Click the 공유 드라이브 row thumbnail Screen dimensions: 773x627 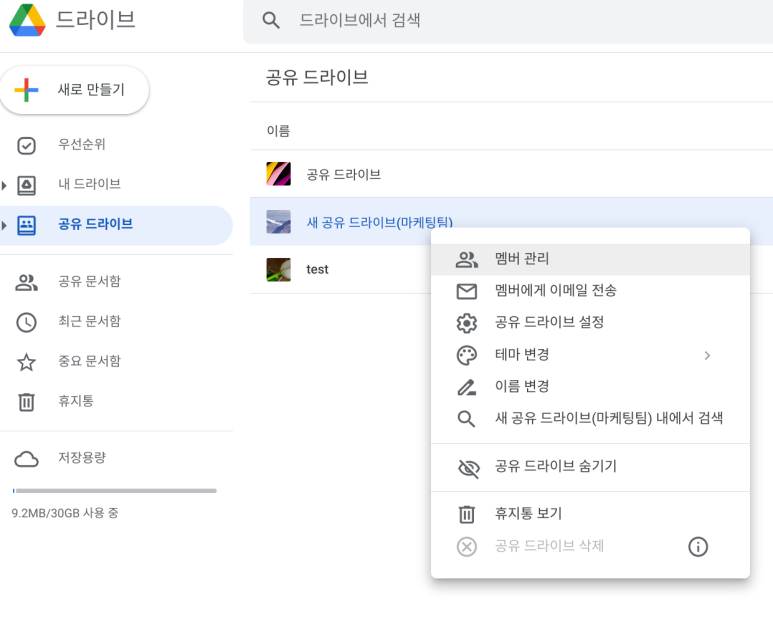coord(279,174)
